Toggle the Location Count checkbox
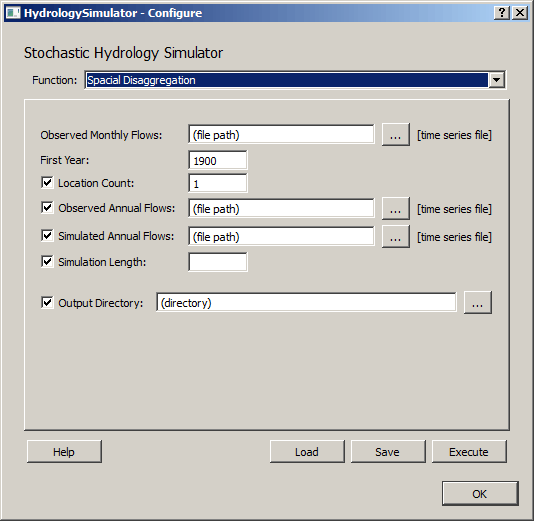534x521 pixels. pos(47,183)
